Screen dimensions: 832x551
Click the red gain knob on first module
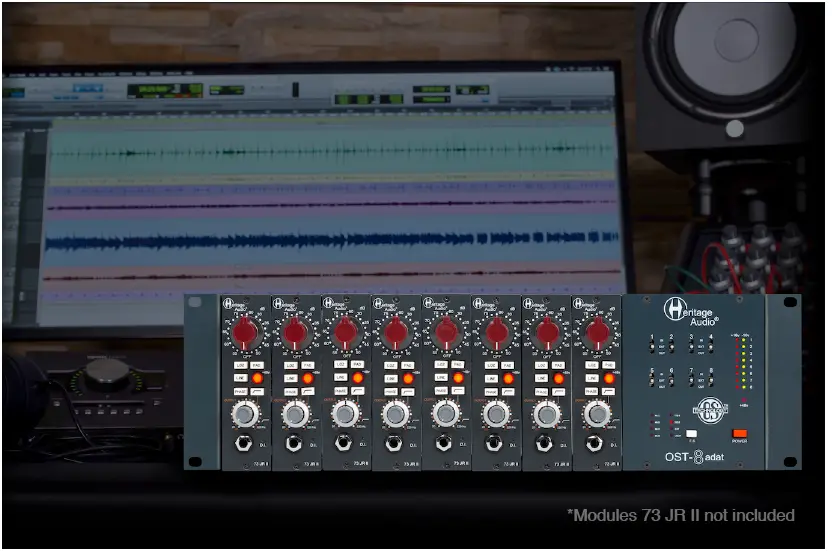coord(245,333)
